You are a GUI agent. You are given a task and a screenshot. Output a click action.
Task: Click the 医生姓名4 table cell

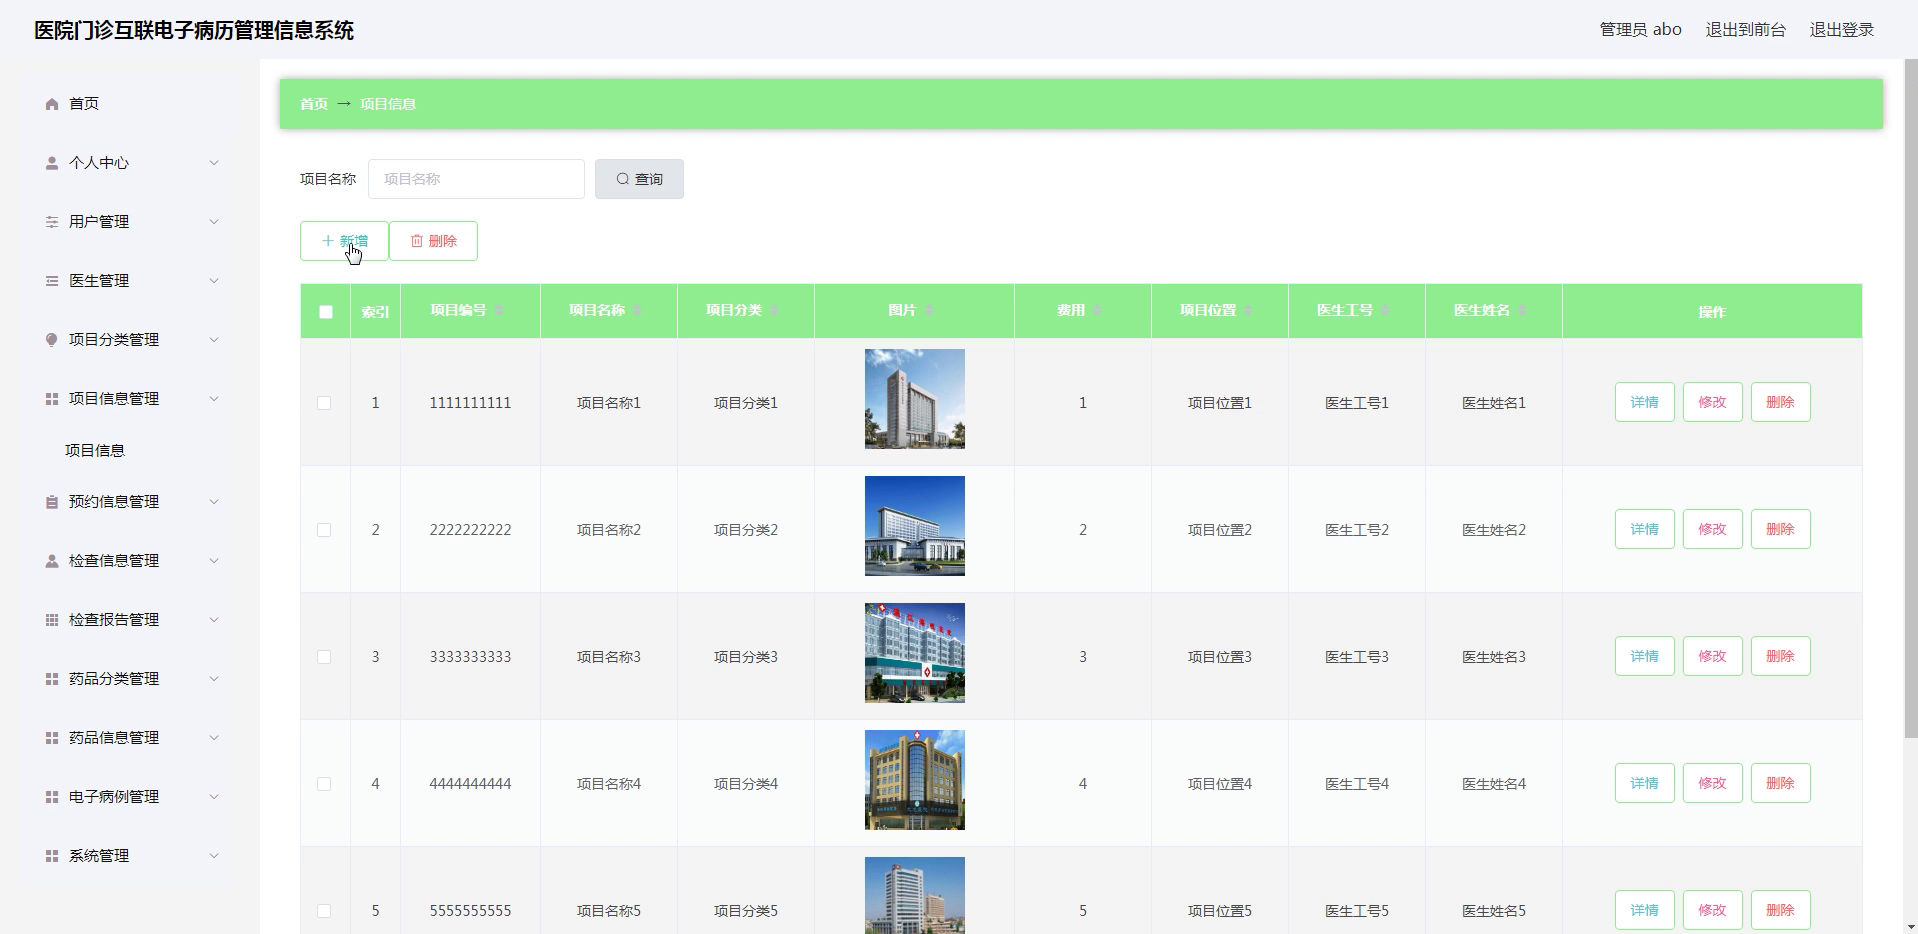tap(1494, 784)
